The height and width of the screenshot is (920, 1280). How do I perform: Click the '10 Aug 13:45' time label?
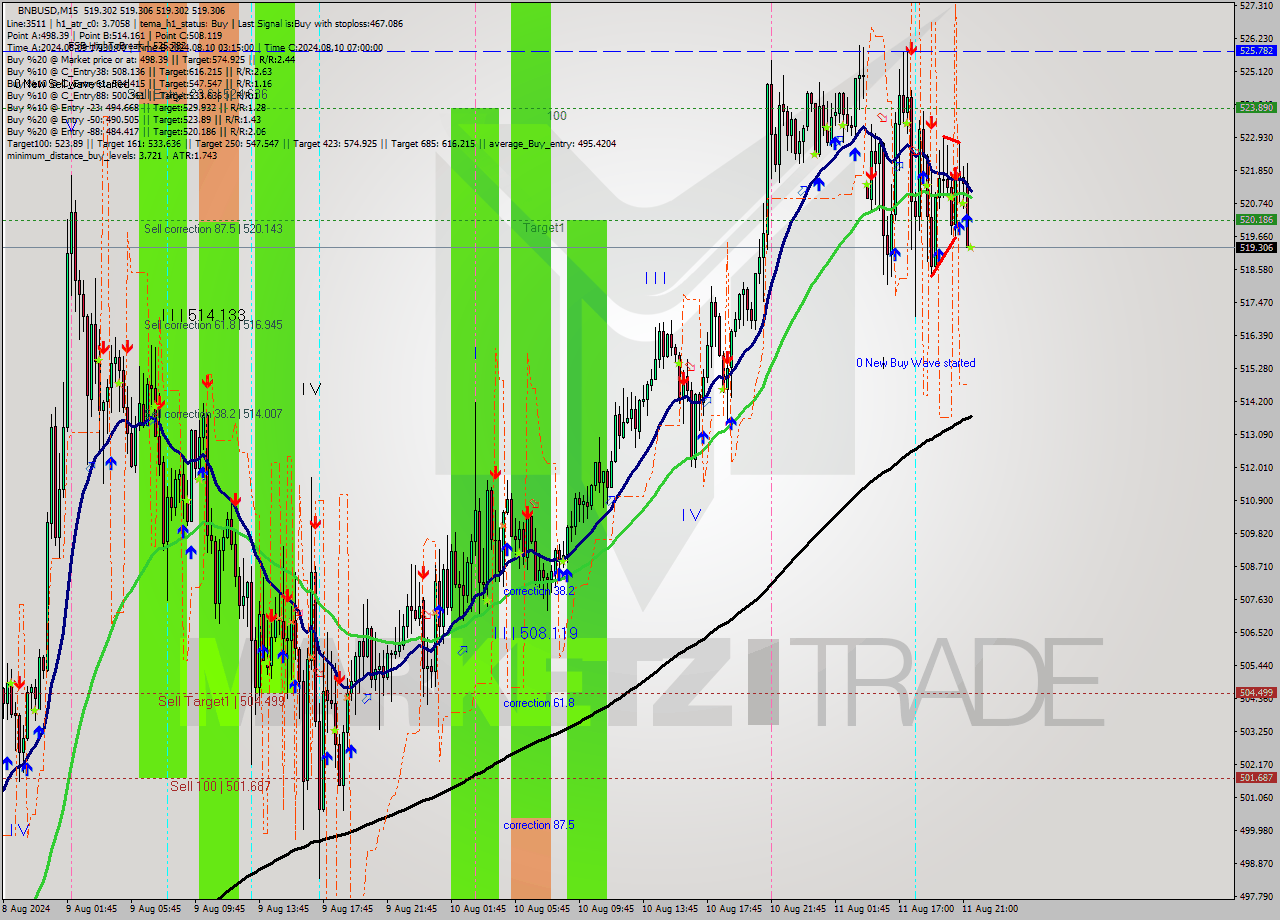[x=669, y=909]
